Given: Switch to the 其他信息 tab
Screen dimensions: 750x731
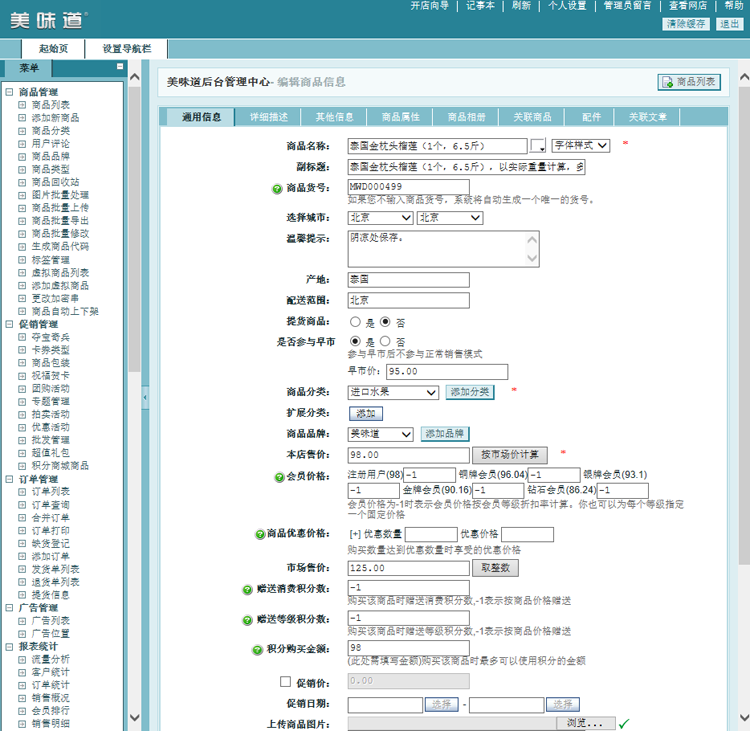Looking at the screenshot, I should coord(334,117).
